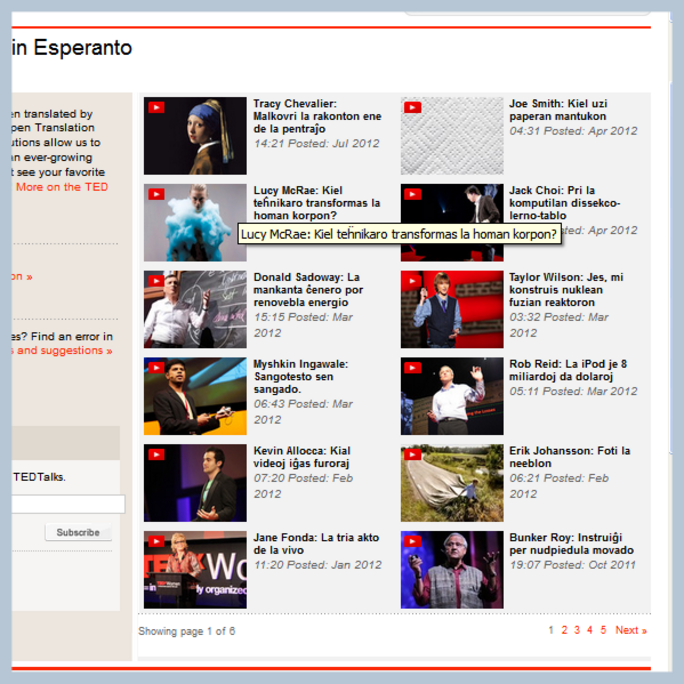Screen dimensions: 684x684
Task: Open Joe Smith paper towel talk title
Action: [x=558, y=110]
